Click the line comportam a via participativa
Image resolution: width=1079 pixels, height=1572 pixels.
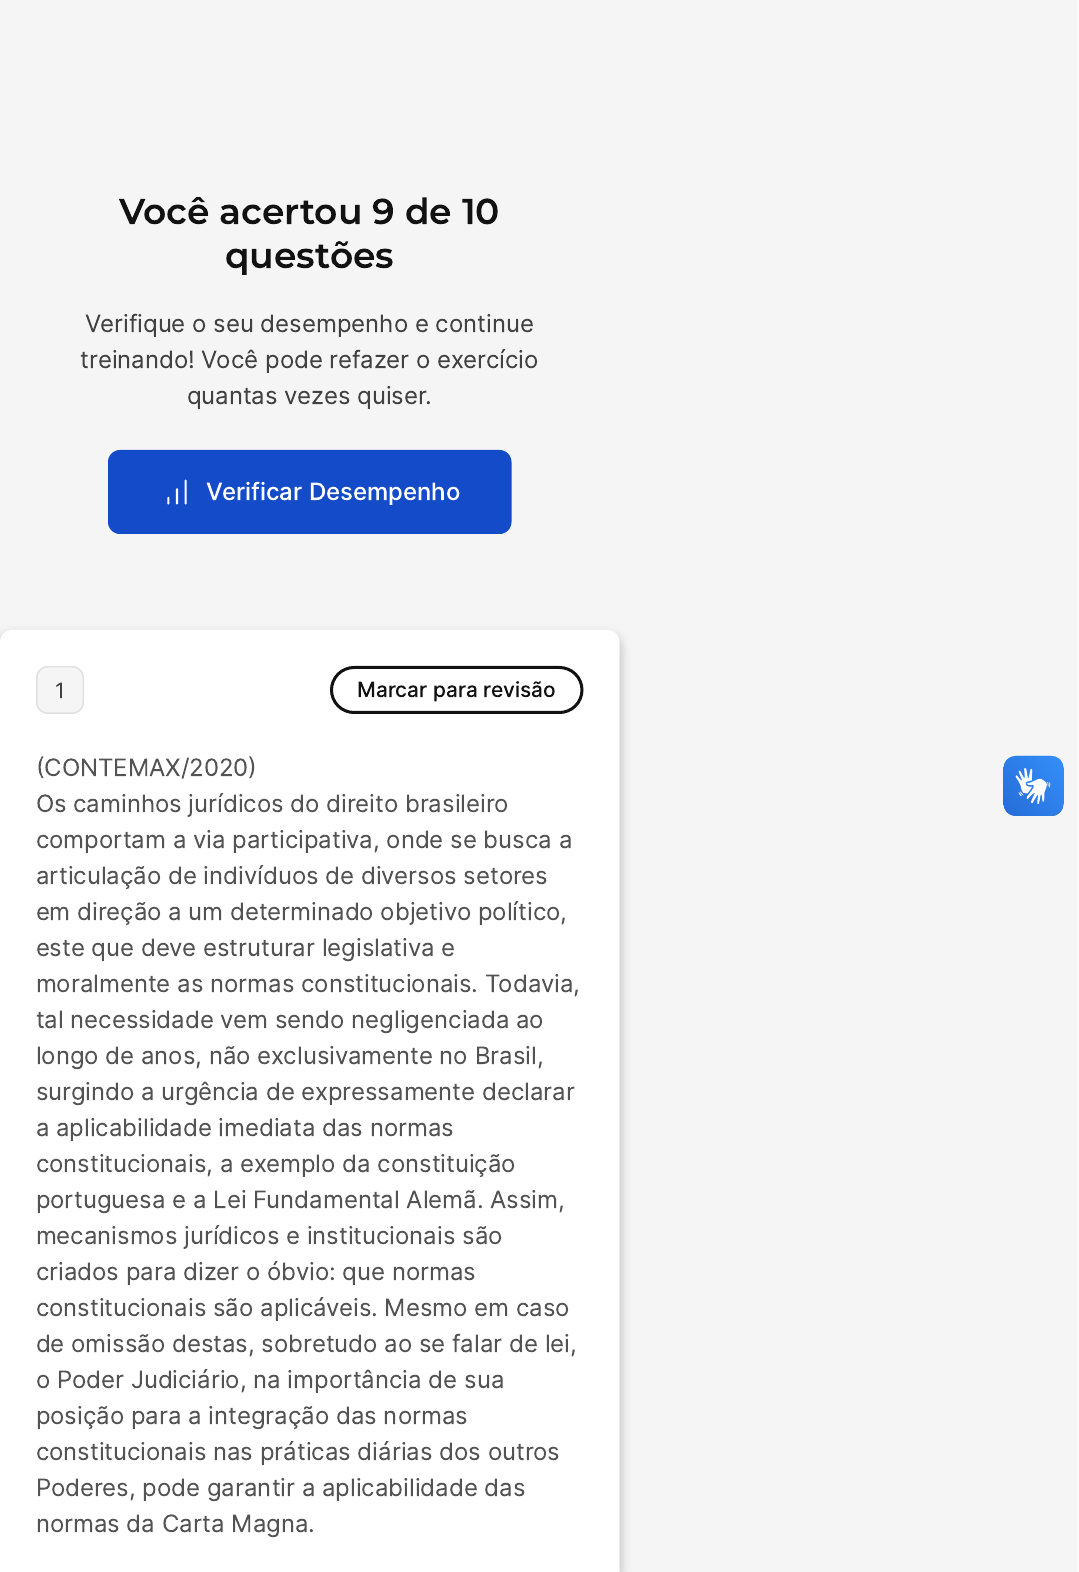pyautogui.click(x=304, y=840)
